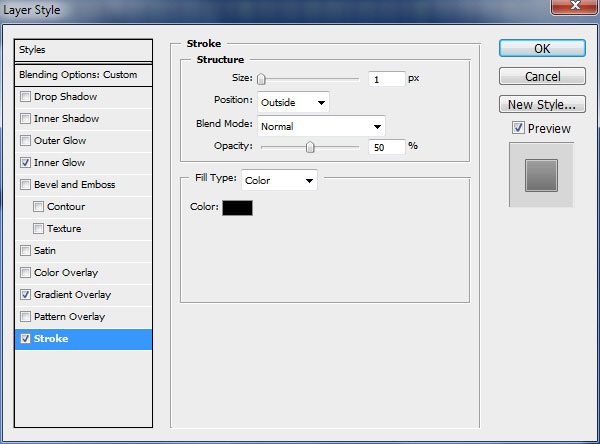
Task: Tick the Satin checkbox
Action: (x=25, y=251)
